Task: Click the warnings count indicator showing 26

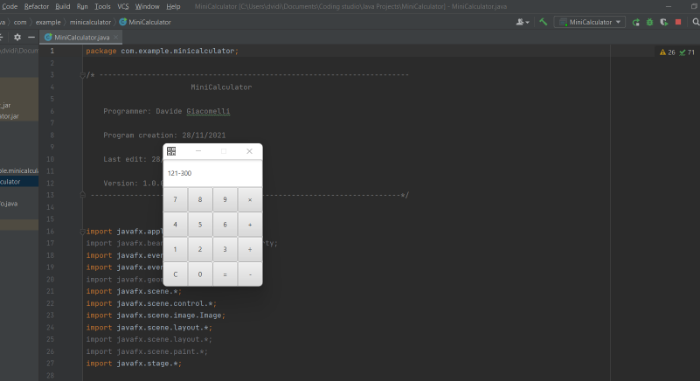Action: (667, 52)
